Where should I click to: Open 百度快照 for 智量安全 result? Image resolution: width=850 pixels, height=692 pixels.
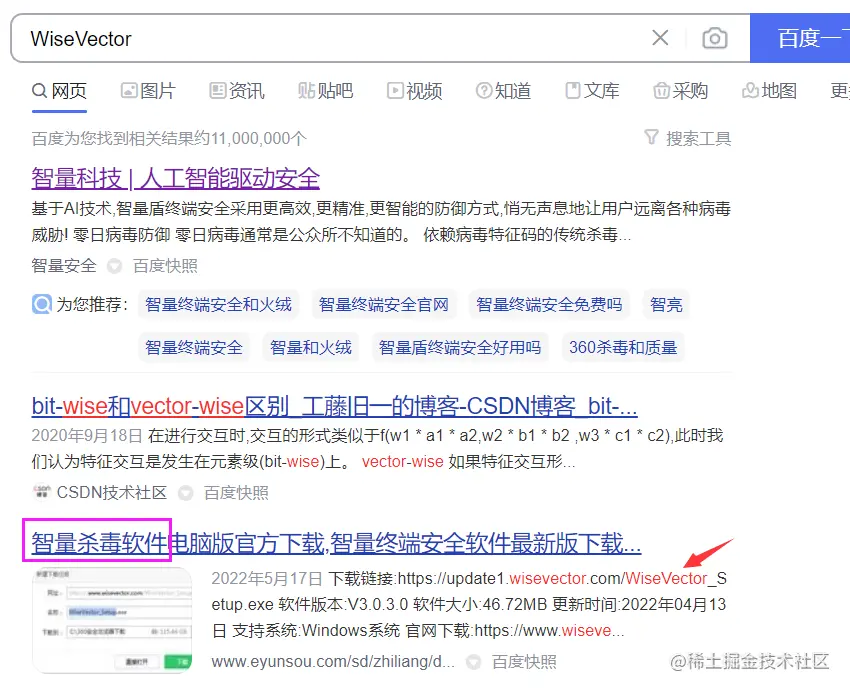[x=165, y=266]
